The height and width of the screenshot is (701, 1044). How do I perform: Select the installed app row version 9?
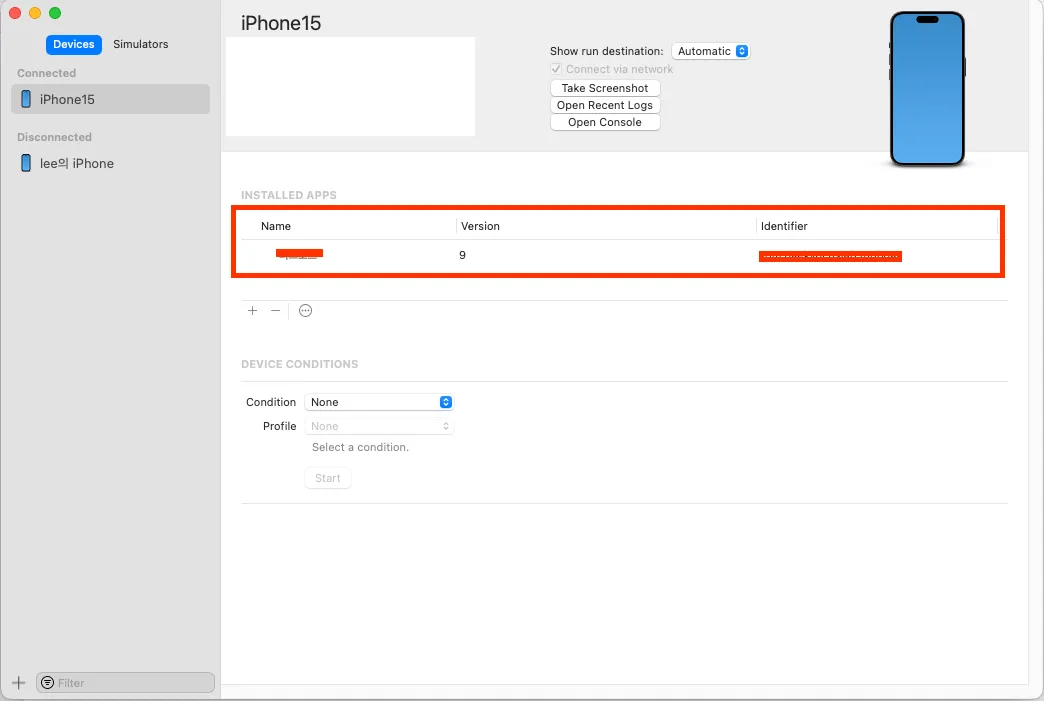[x=619, y=255]
